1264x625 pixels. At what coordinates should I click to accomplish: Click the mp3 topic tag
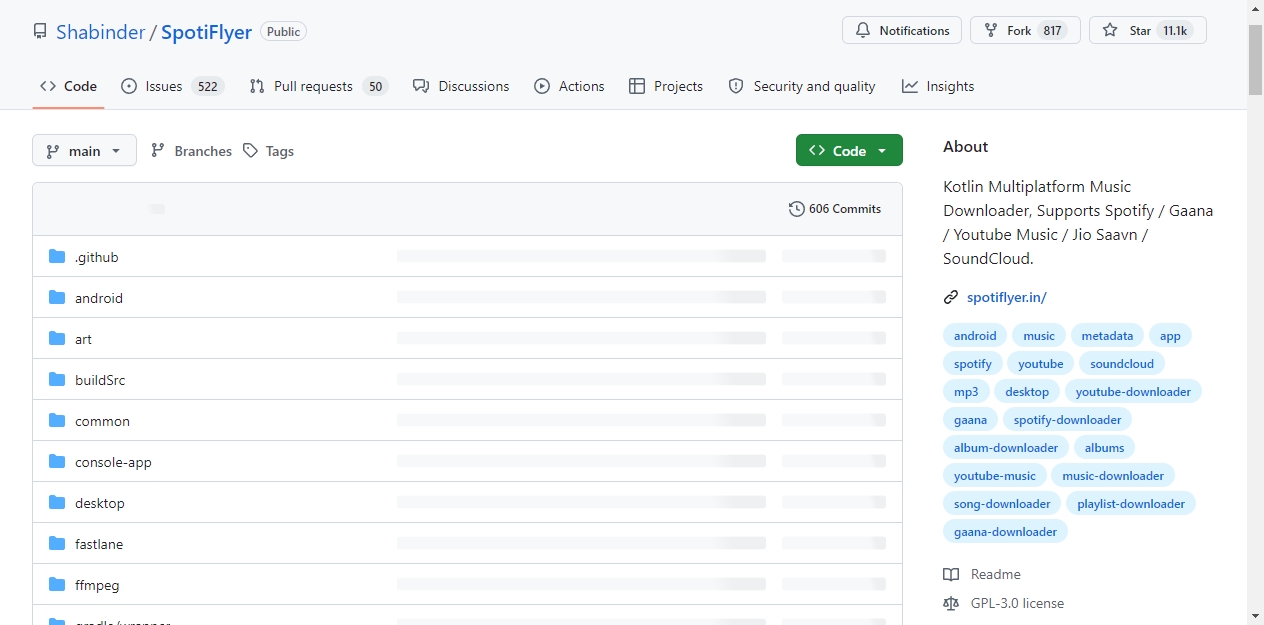[966, 392]
